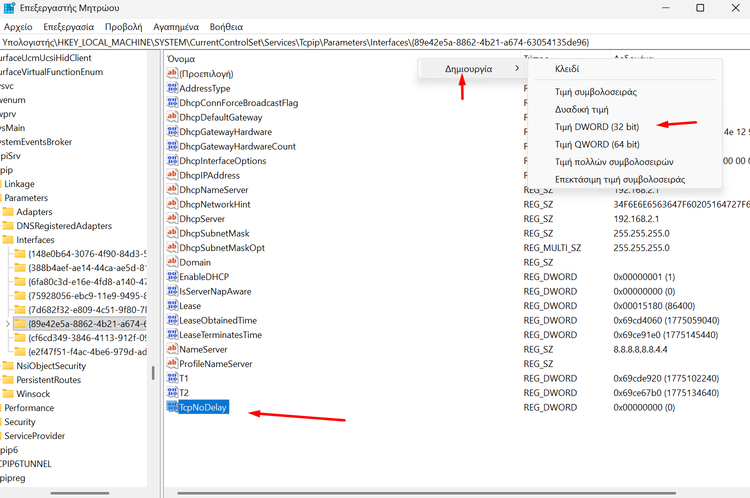Expand the {89e42e5a-8862 interface key chevron
The width and height of the screenshot is (750, 498).
[8, 324]
